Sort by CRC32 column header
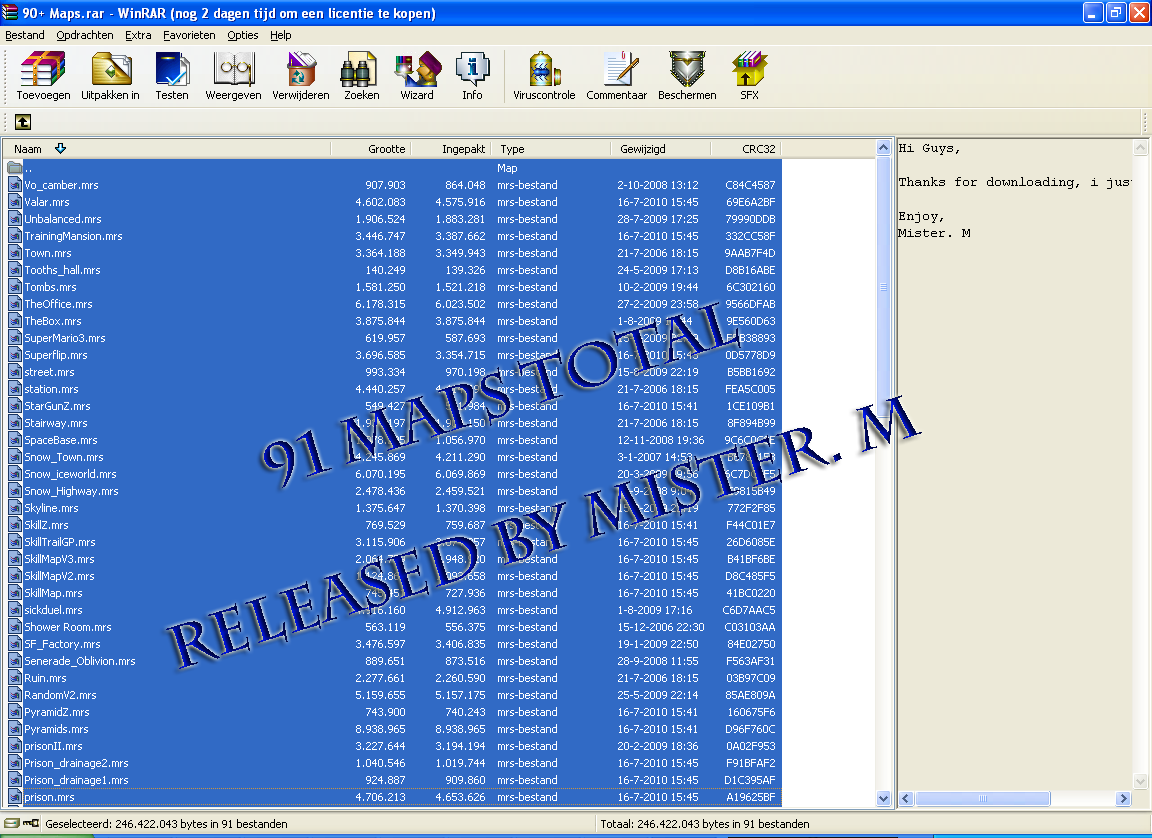 pos(746,148)
